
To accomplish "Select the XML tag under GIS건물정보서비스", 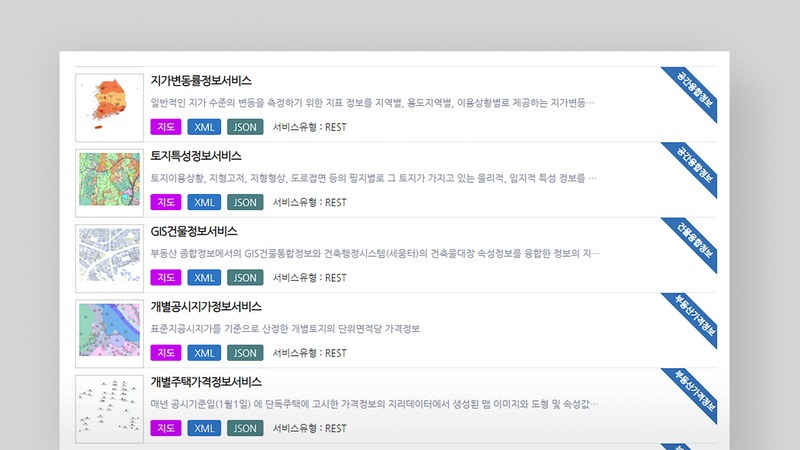I will [204, 277].
